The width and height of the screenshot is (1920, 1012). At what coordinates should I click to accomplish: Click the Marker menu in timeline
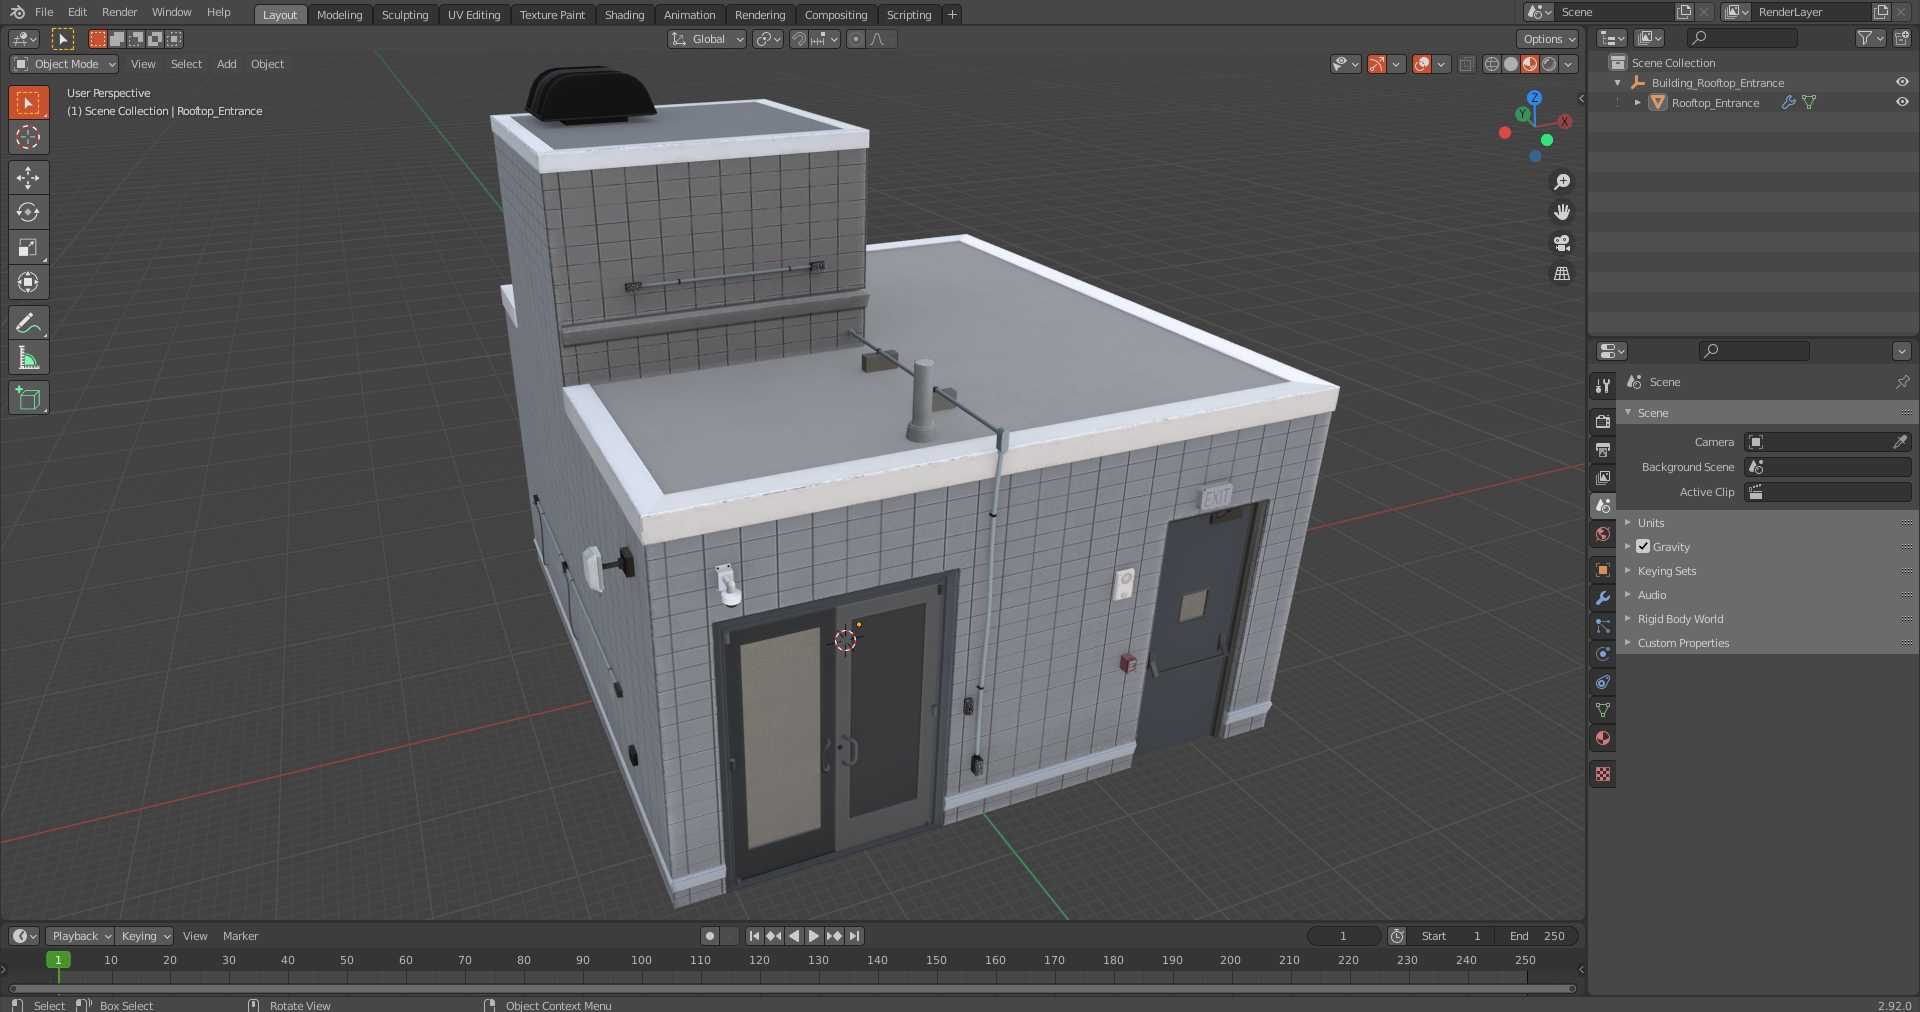(240, 936)
